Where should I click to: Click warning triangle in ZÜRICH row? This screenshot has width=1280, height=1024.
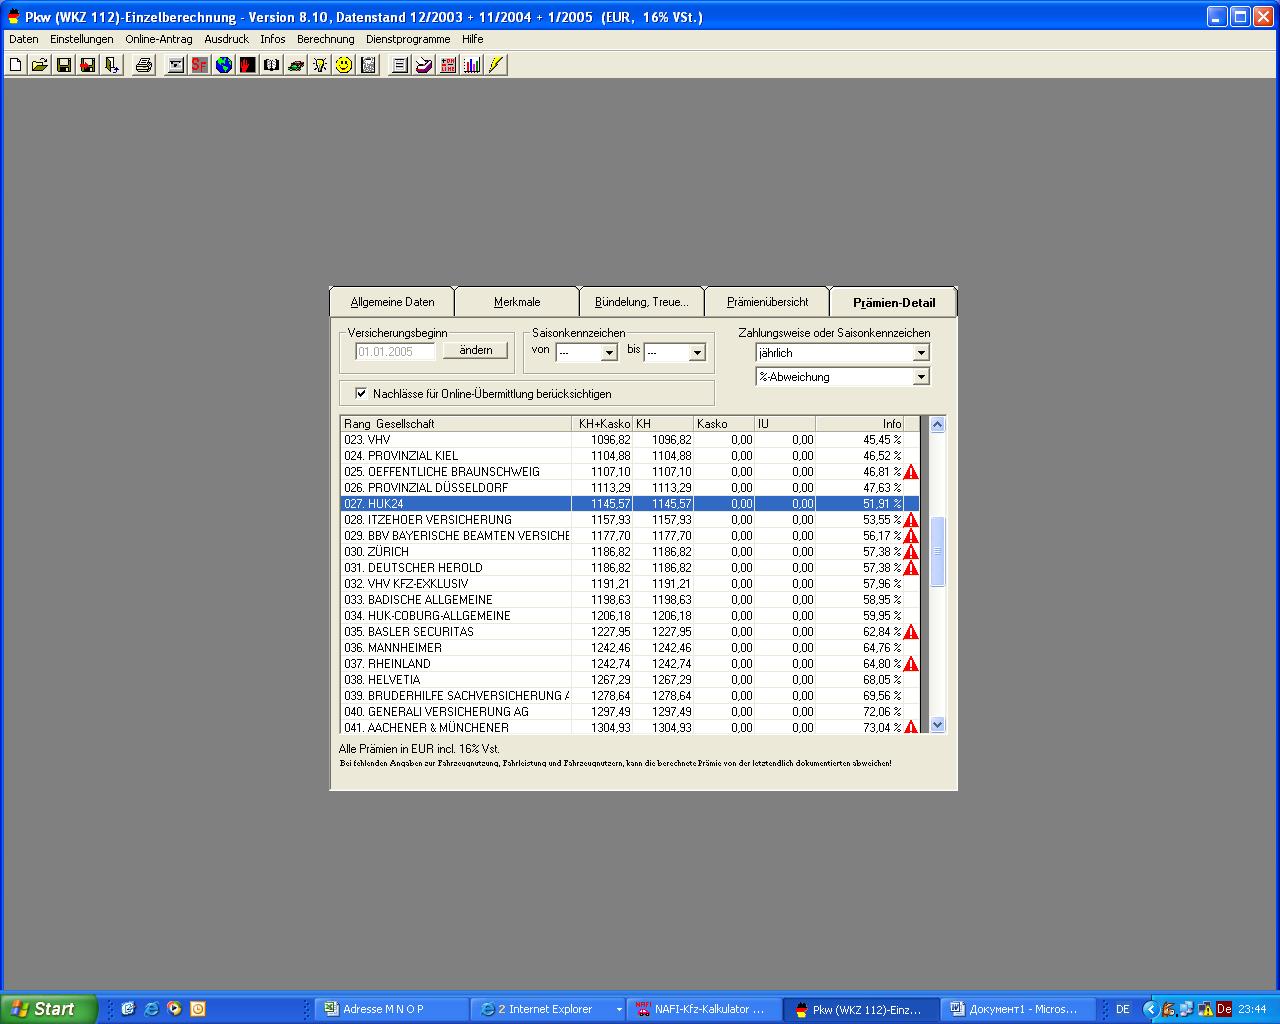tap(911, 552)
